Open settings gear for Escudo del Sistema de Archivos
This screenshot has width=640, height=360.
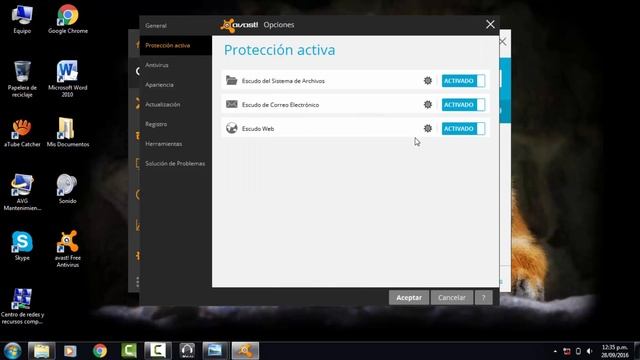(x=427, y=81)
